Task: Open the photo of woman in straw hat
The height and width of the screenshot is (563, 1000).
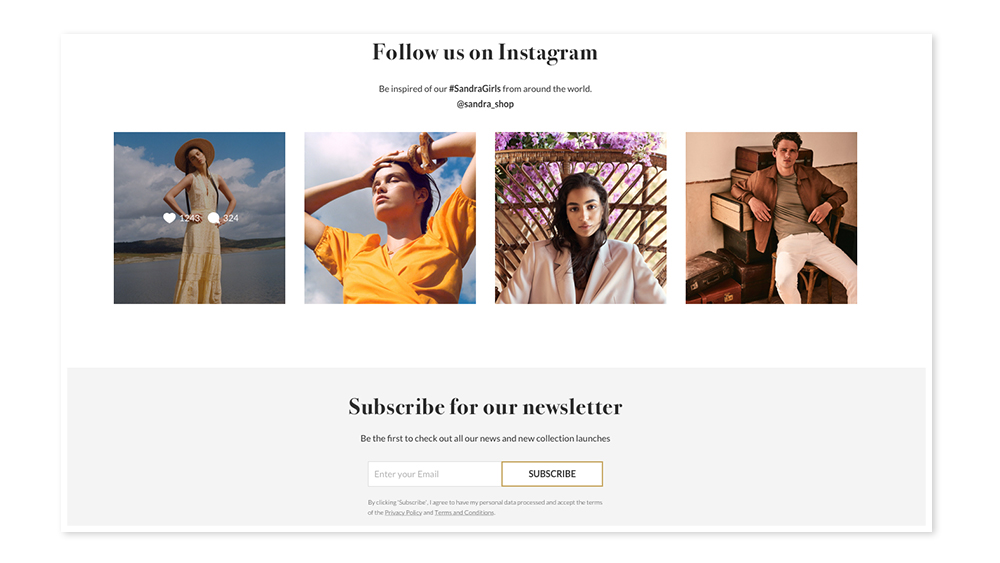Action: click(200, 218)
